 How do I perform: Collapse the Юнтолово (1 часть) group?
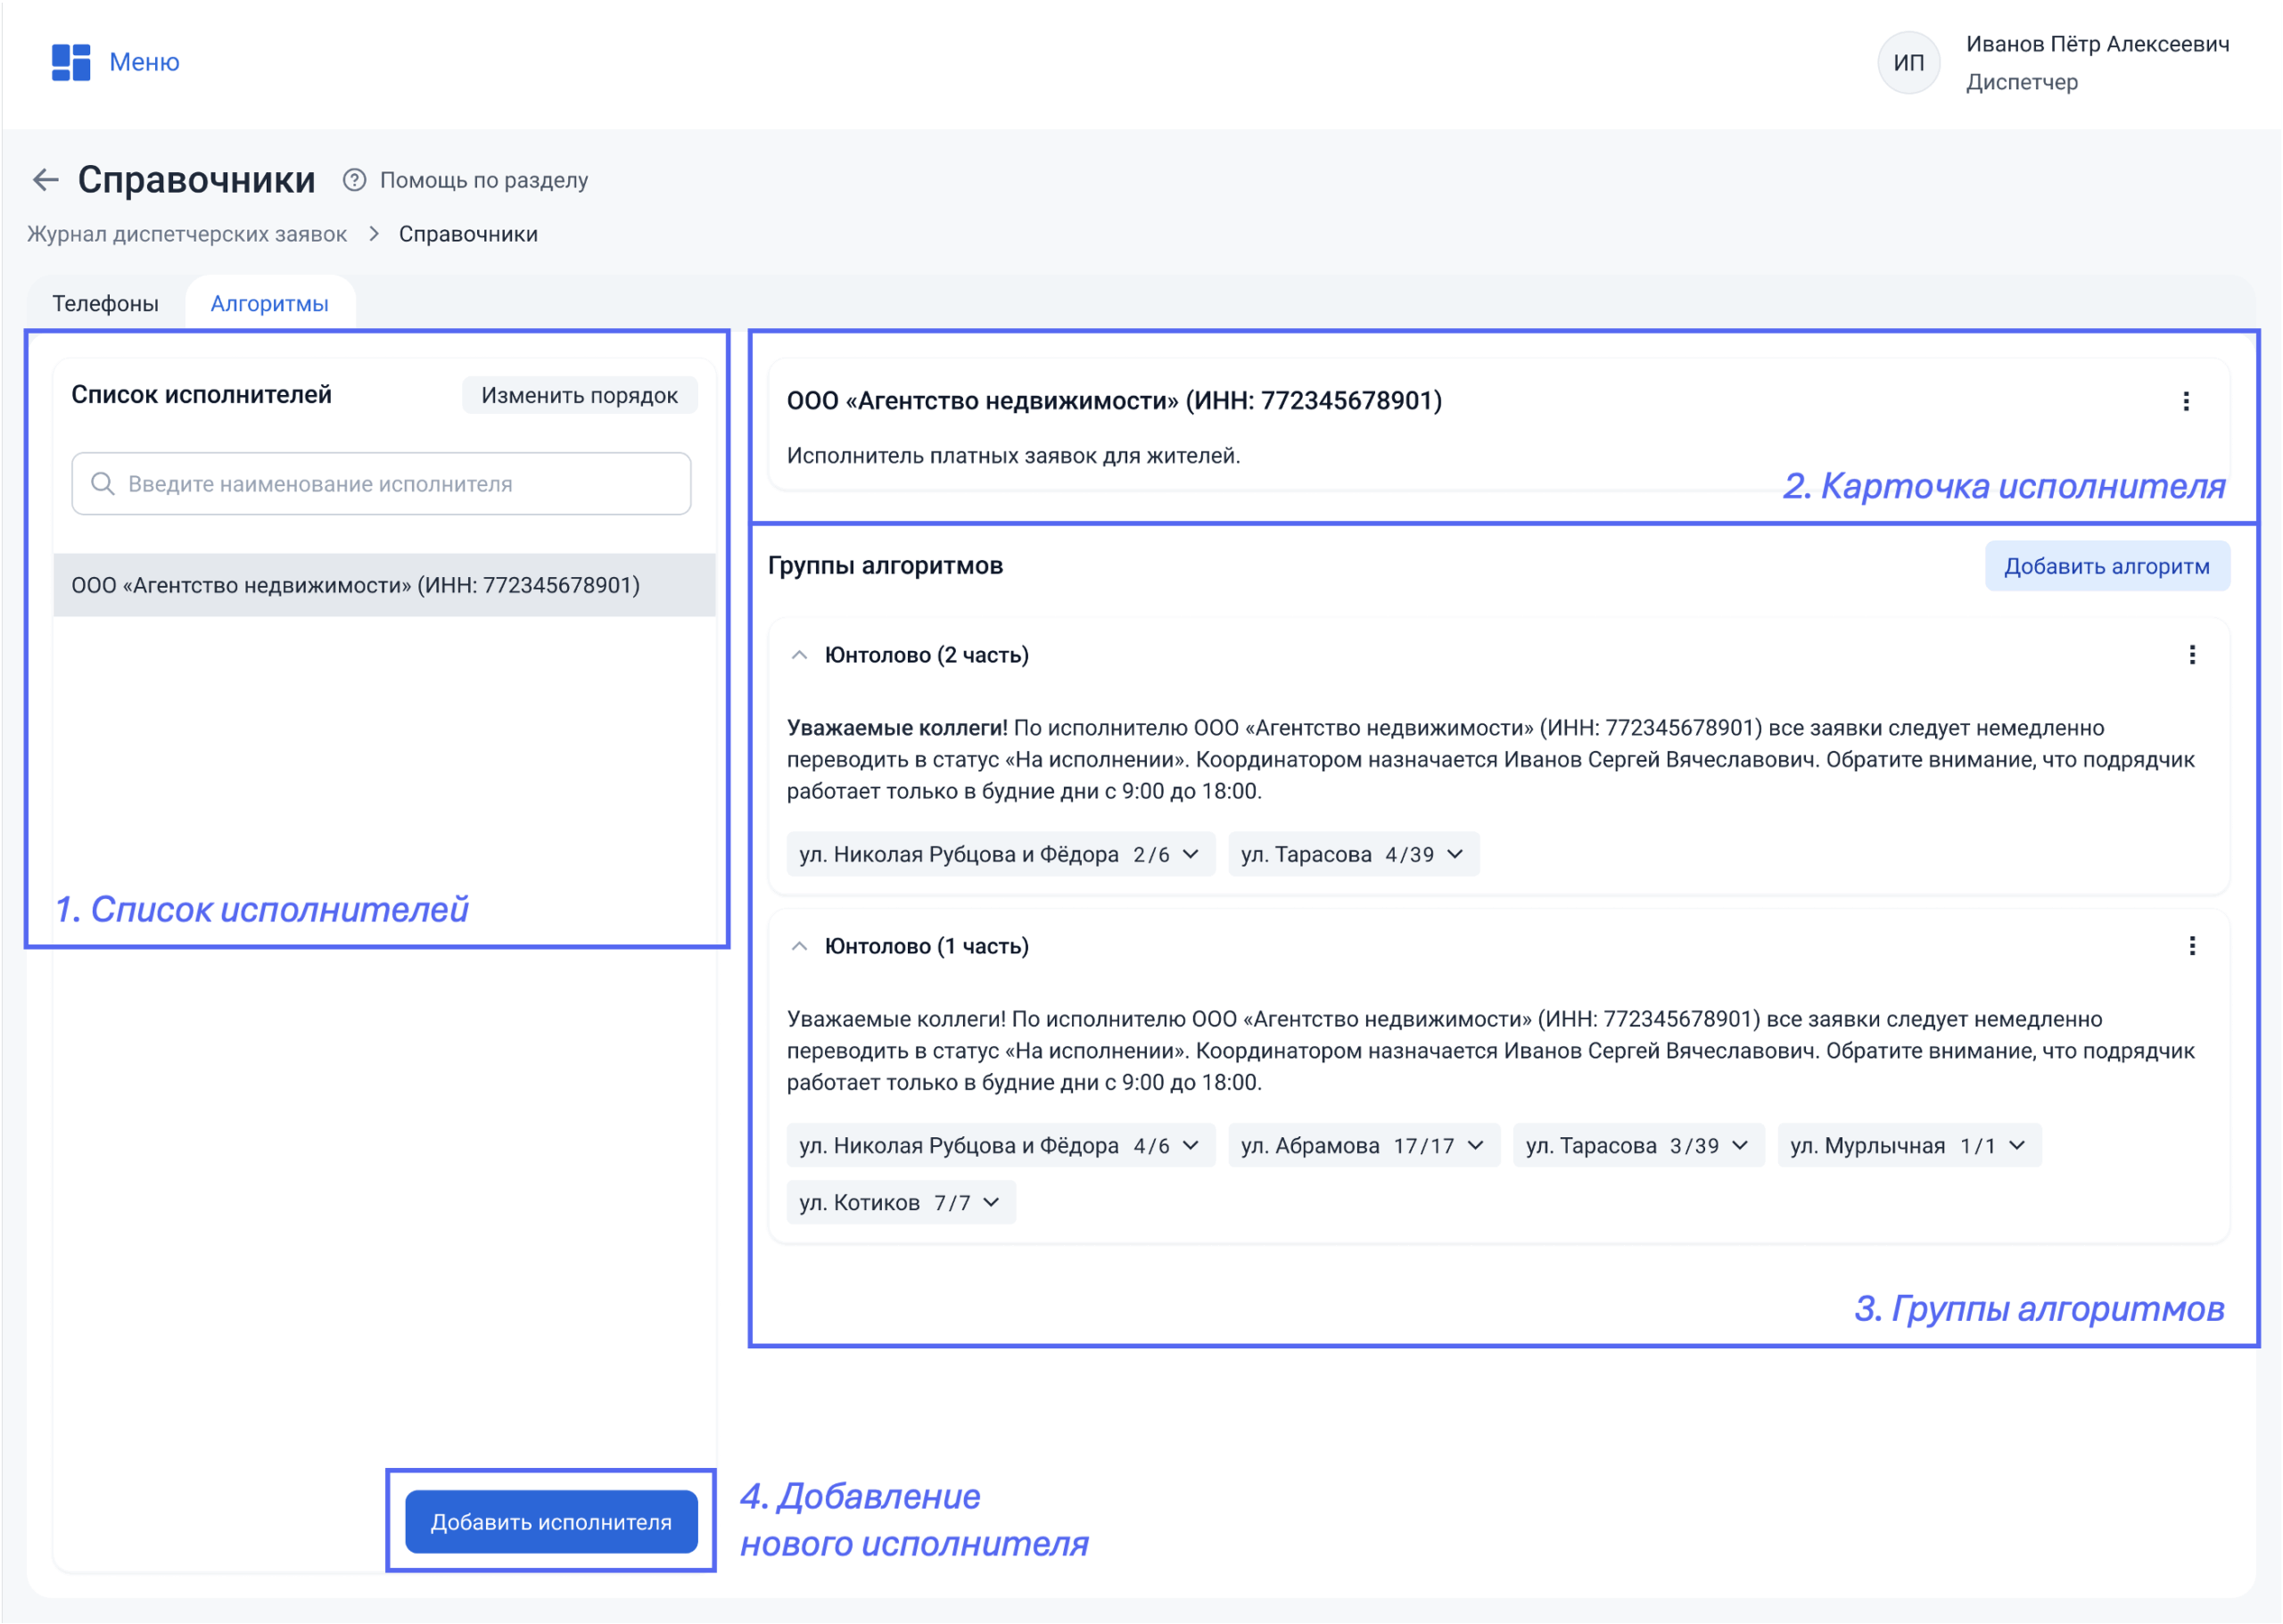[x=799, y=946]
